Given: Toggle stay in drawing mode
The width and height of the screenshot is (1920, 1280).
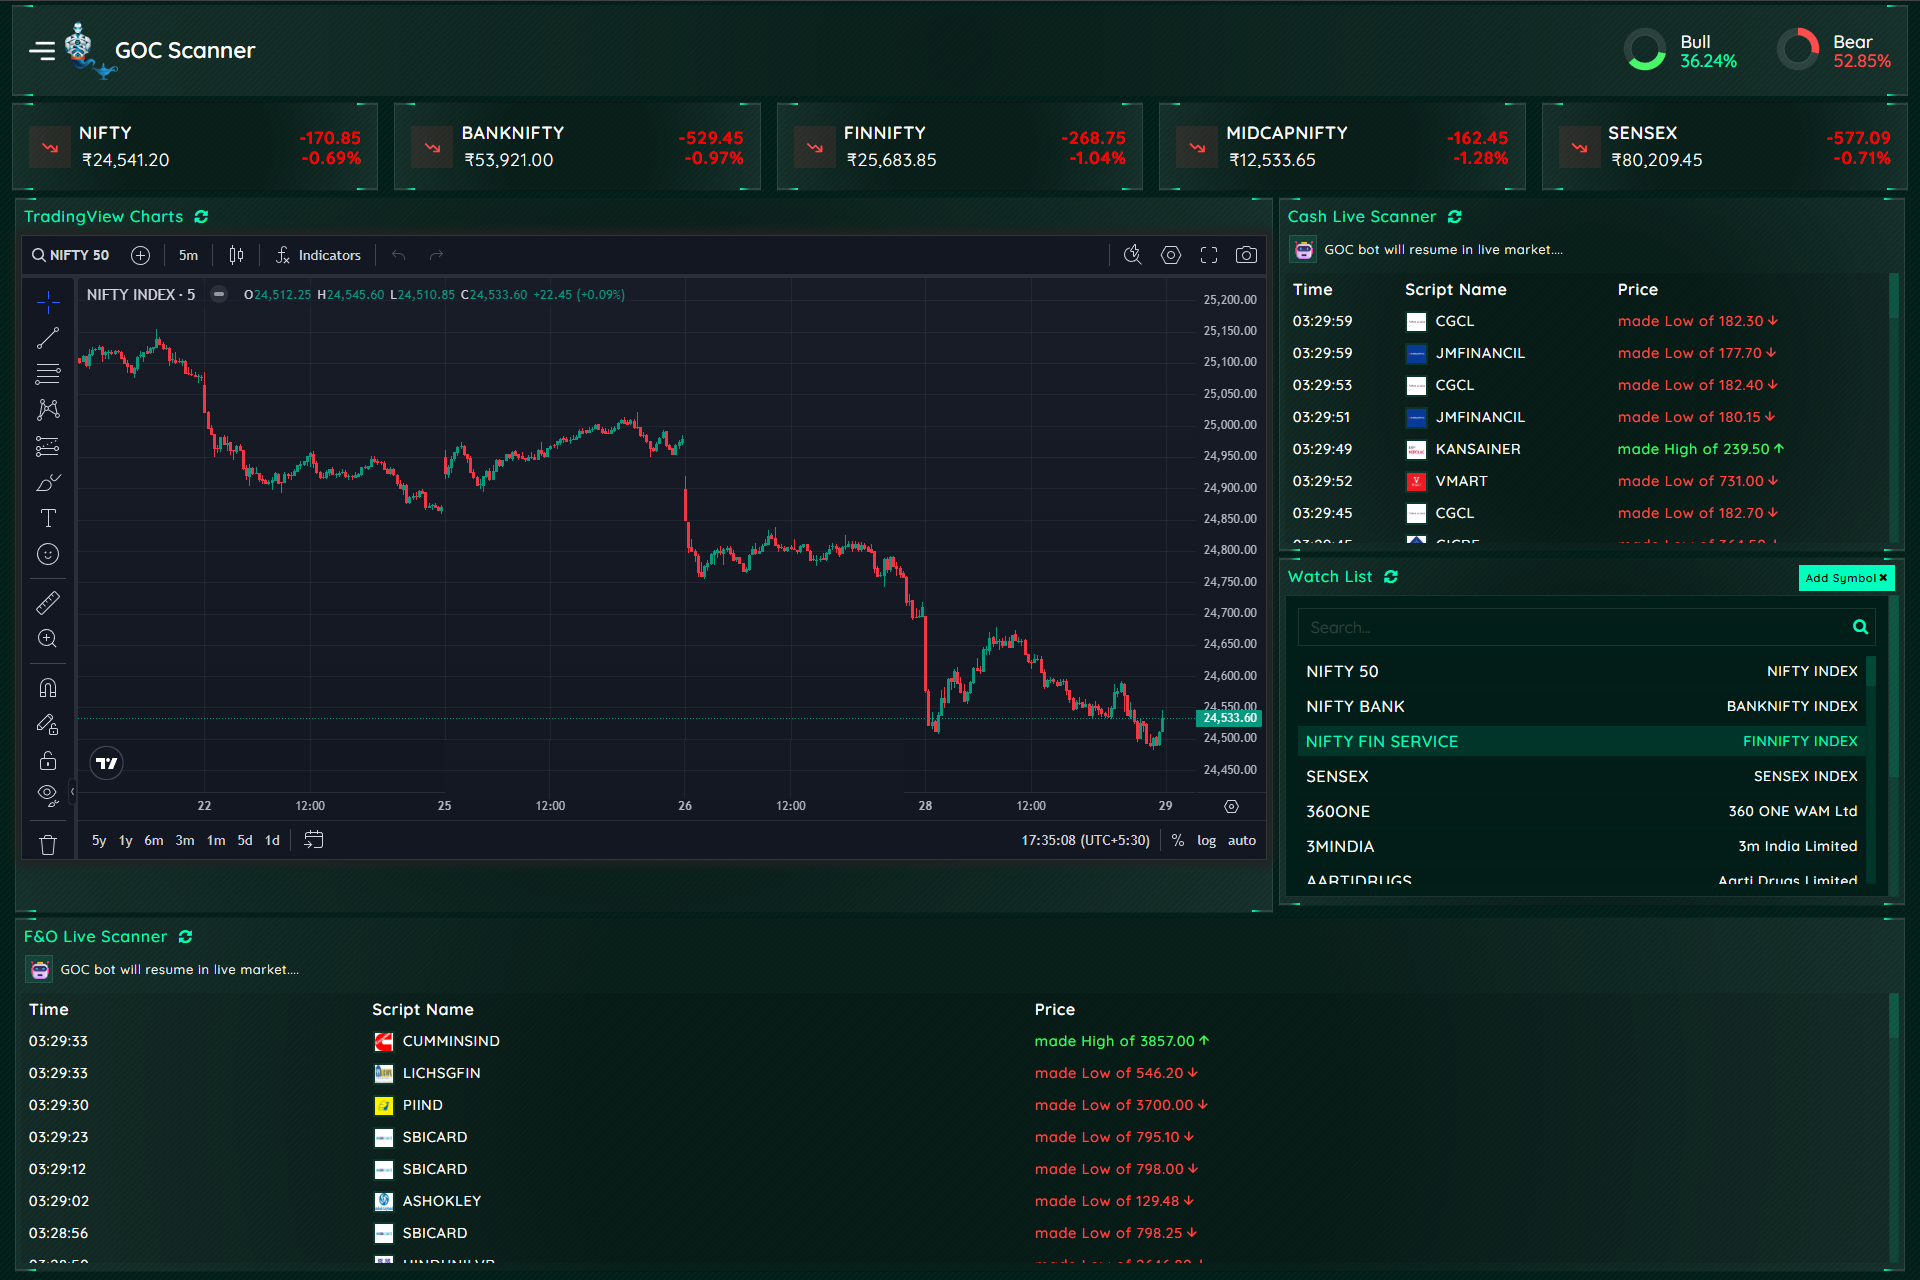Looking at the screenshot, I should tap(48, 724).
